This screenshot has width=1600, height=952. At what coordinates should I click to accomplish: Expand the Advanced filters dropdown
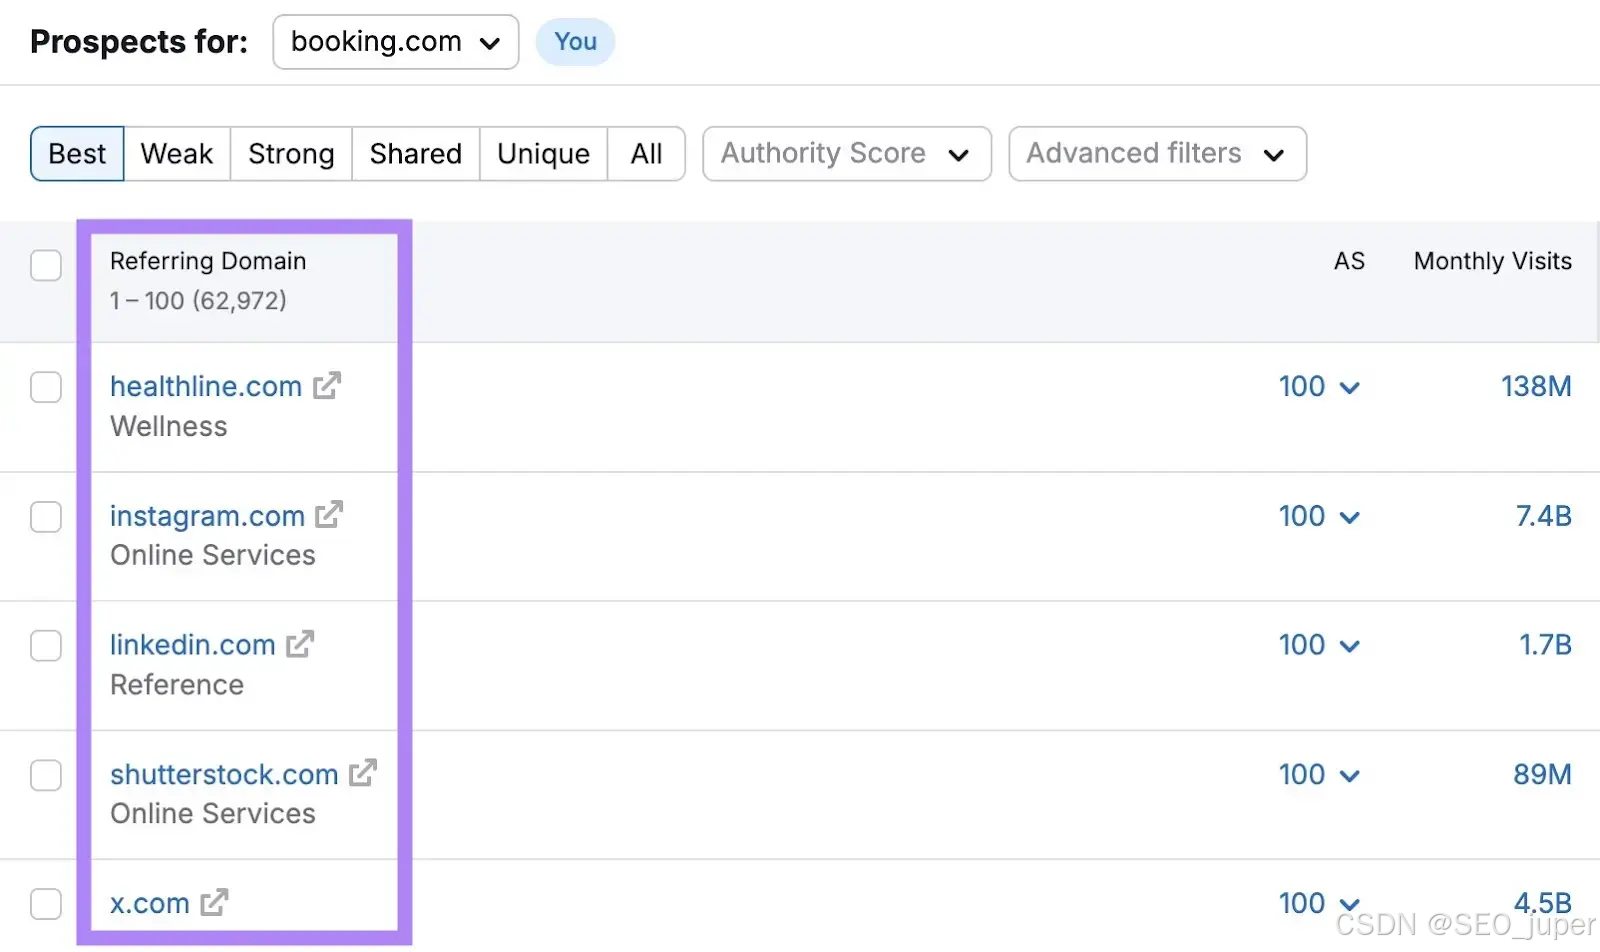[1158, 154]
